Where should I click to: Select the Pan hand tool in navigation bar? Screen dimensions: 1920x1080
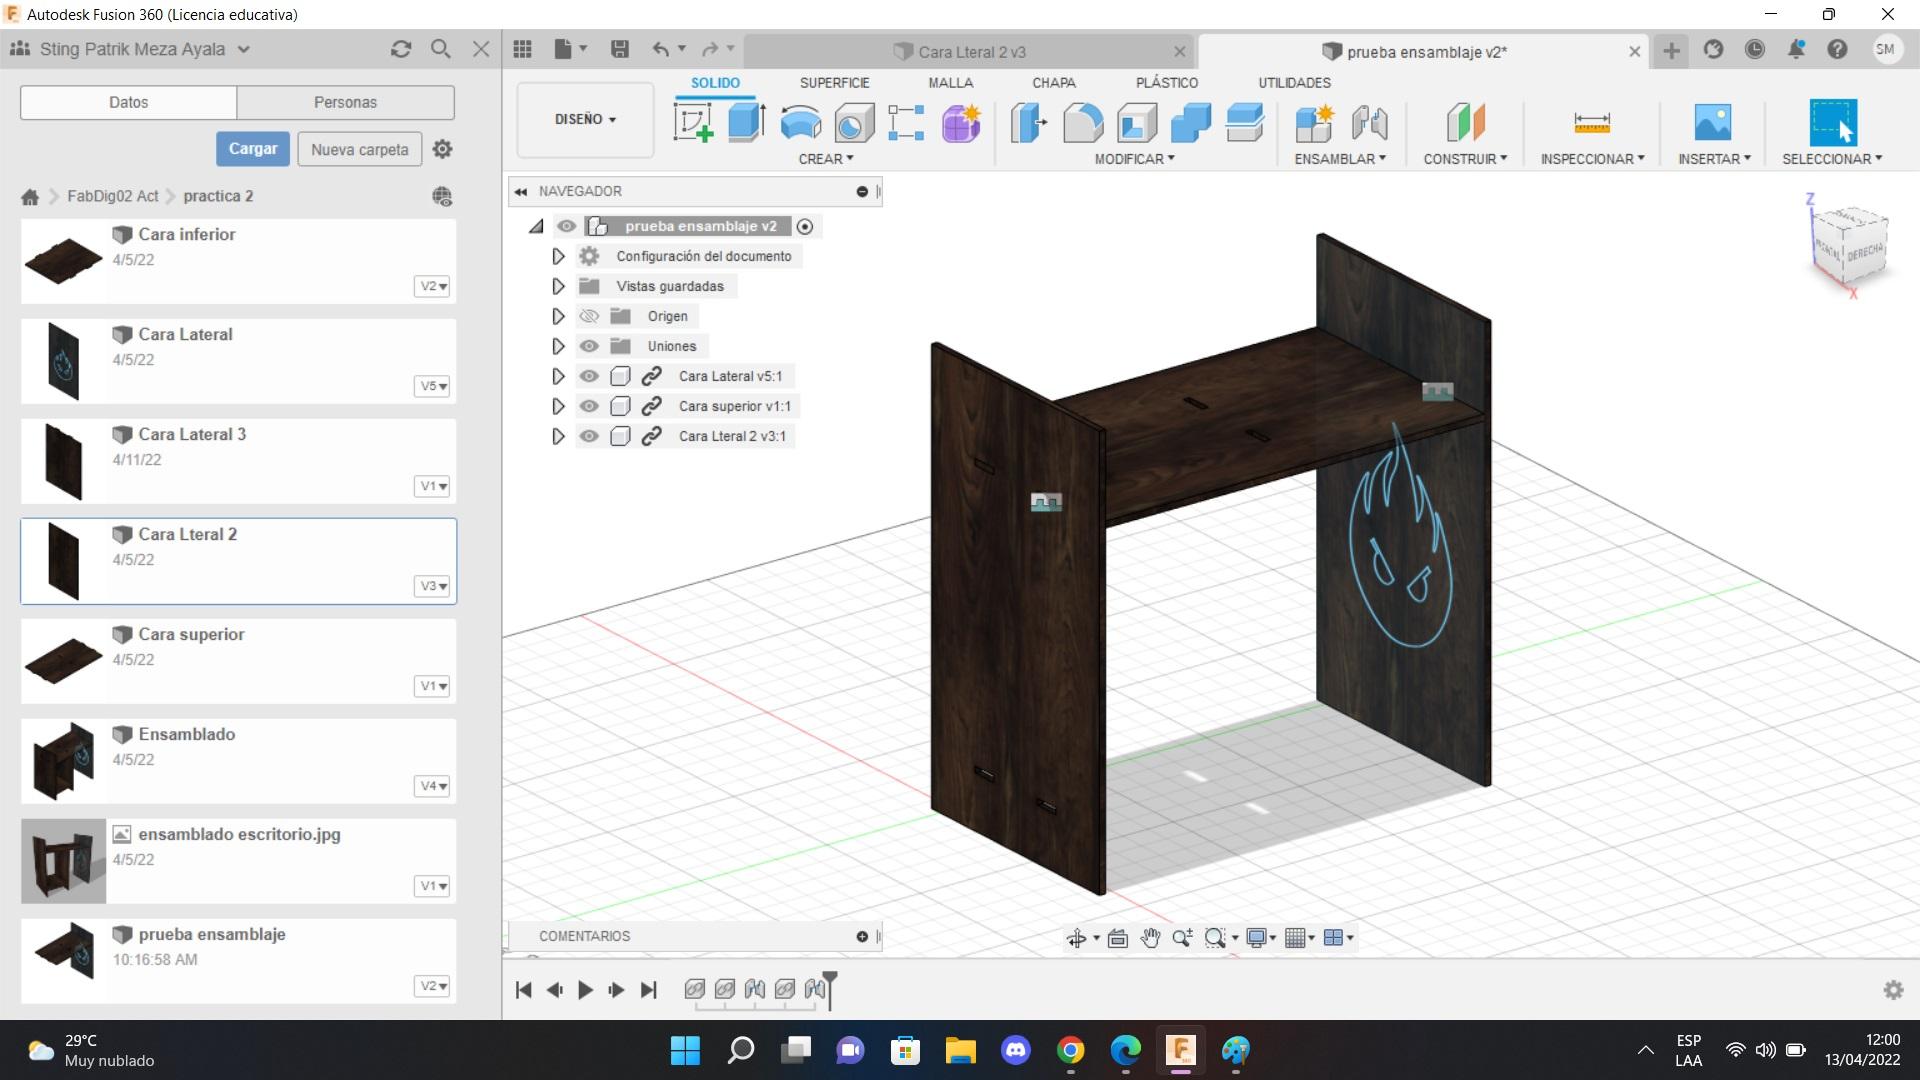(1150, 938)
